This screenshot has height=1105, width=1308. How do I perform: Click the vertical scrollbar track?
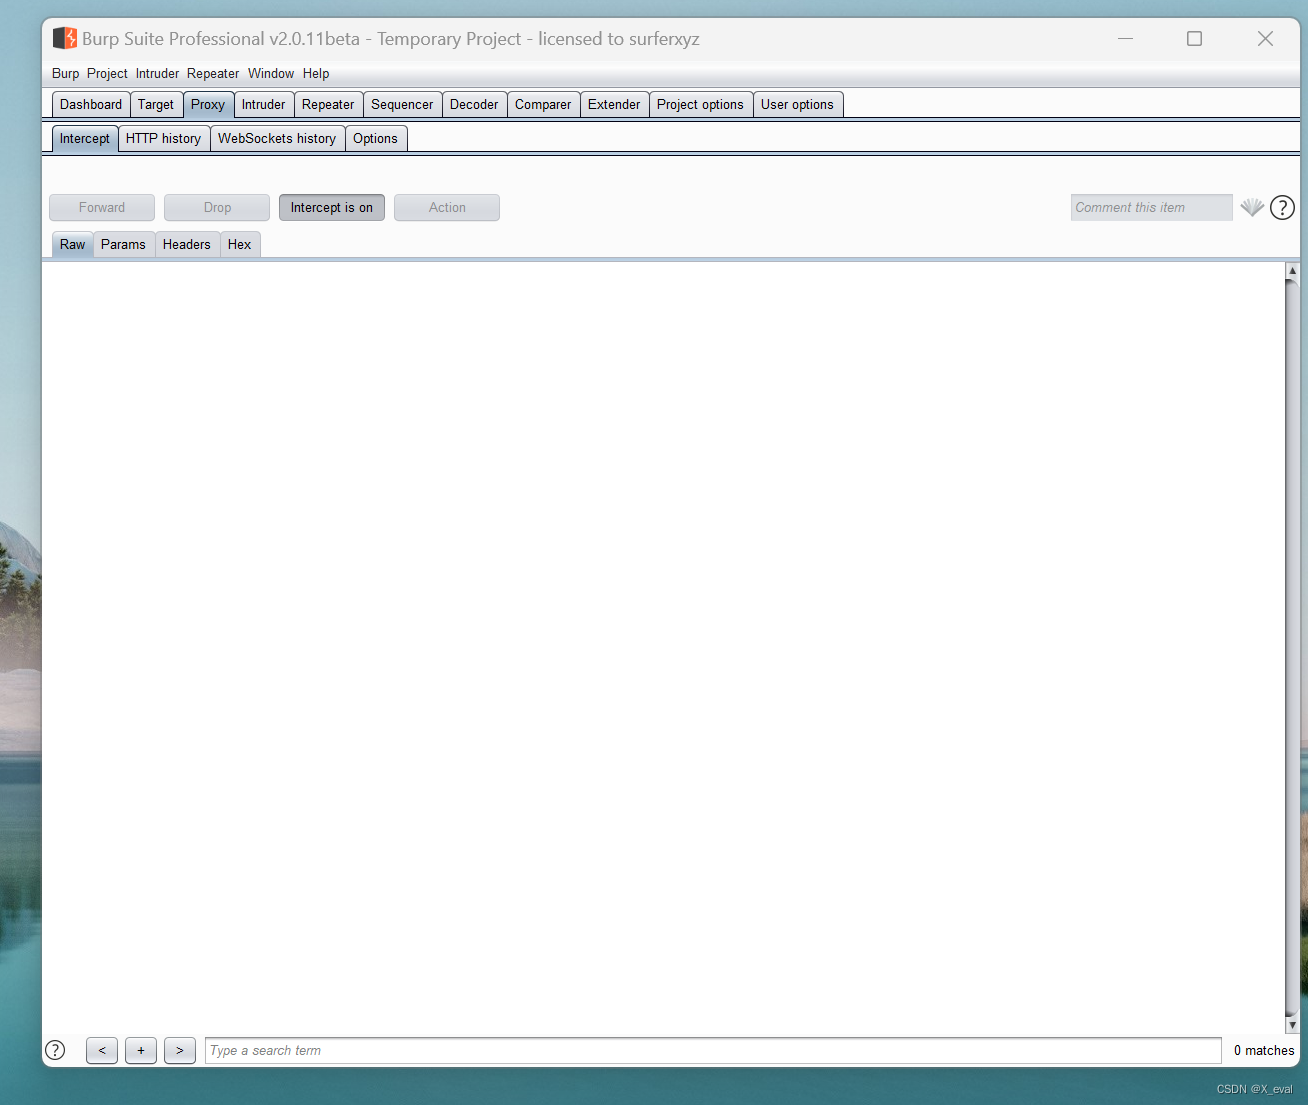(x=1292, y=647)
